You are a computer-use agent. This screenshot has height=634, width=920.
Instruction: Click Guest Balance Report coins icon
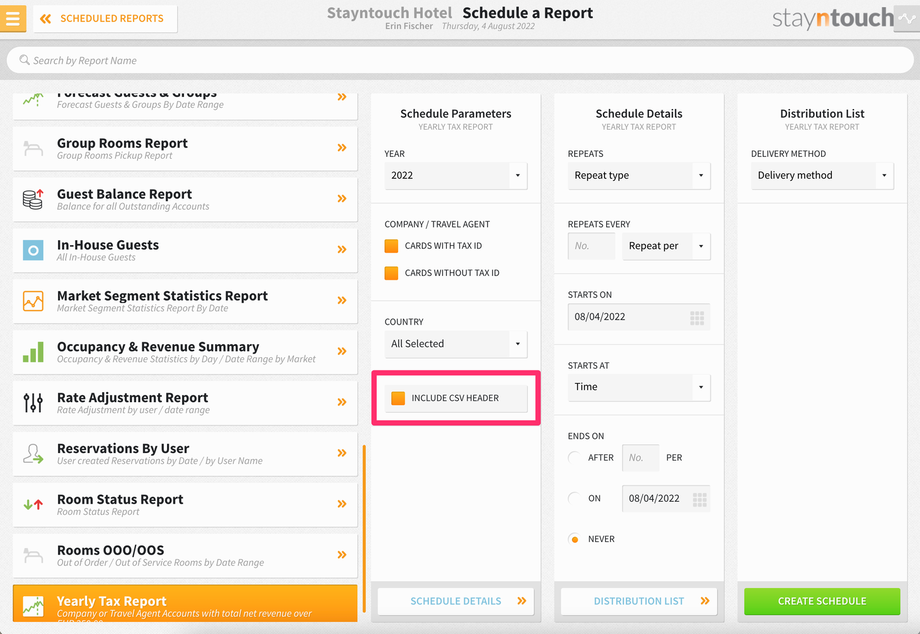(33, 199)
